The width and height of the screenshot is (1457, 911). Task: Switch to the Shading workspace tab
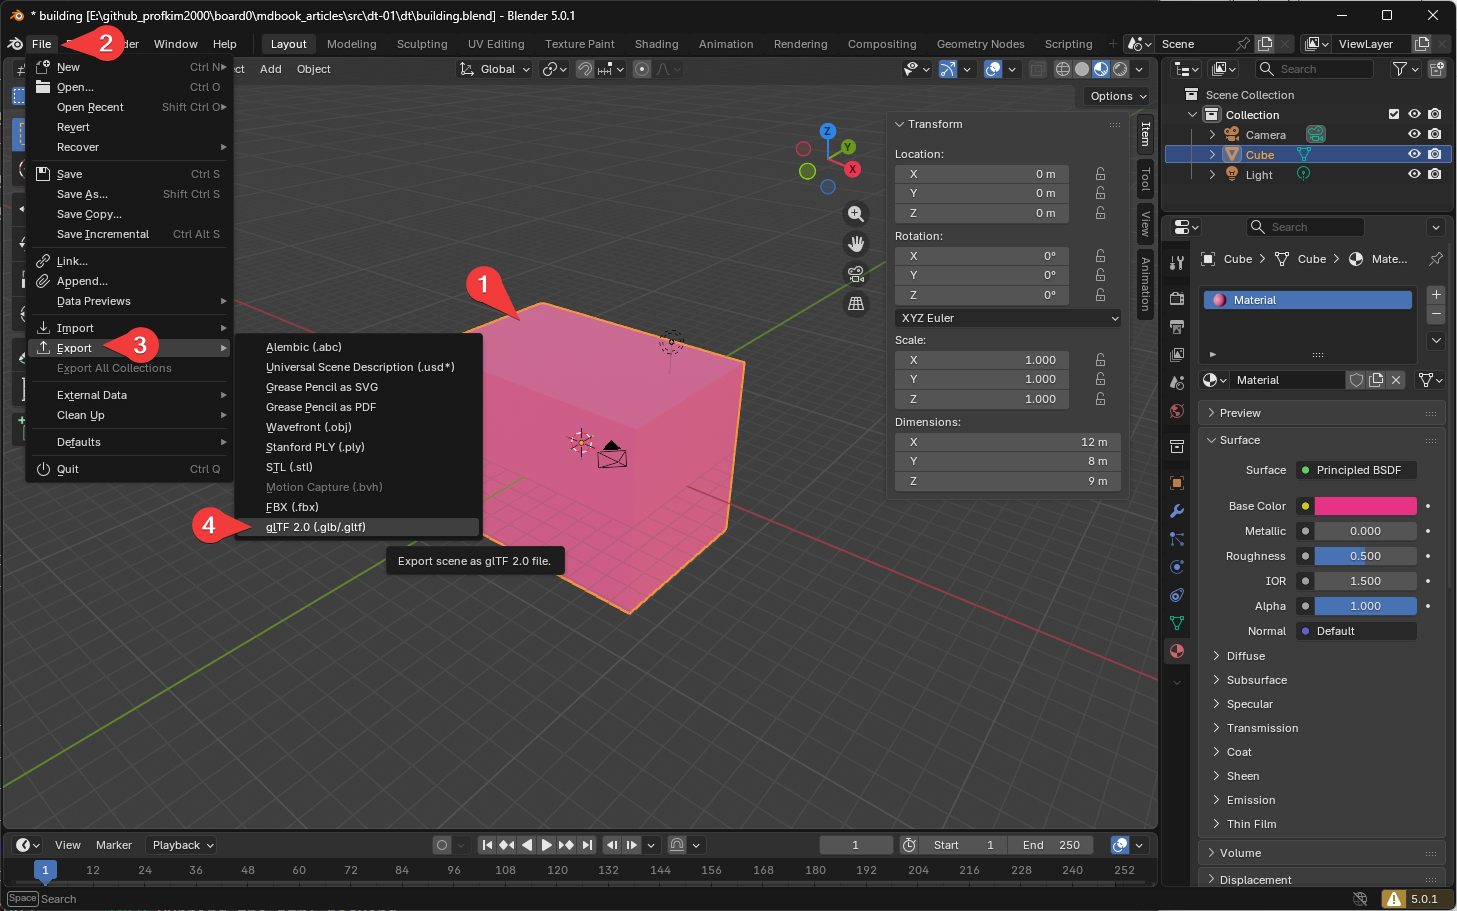656,44
